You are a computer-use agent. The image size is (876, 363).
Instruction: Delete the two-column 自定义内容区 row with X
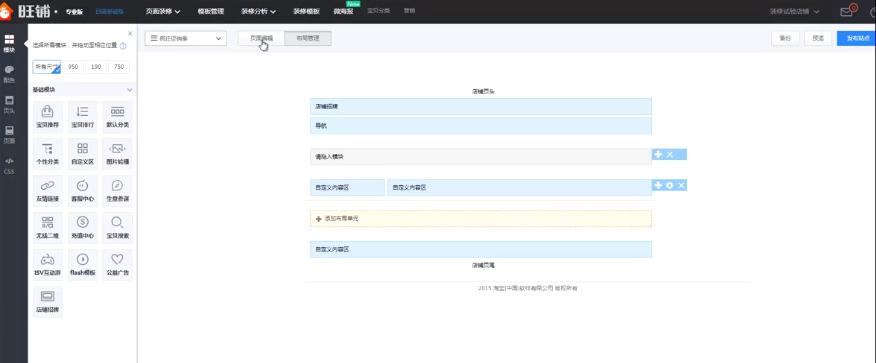[x=682, y=185]
